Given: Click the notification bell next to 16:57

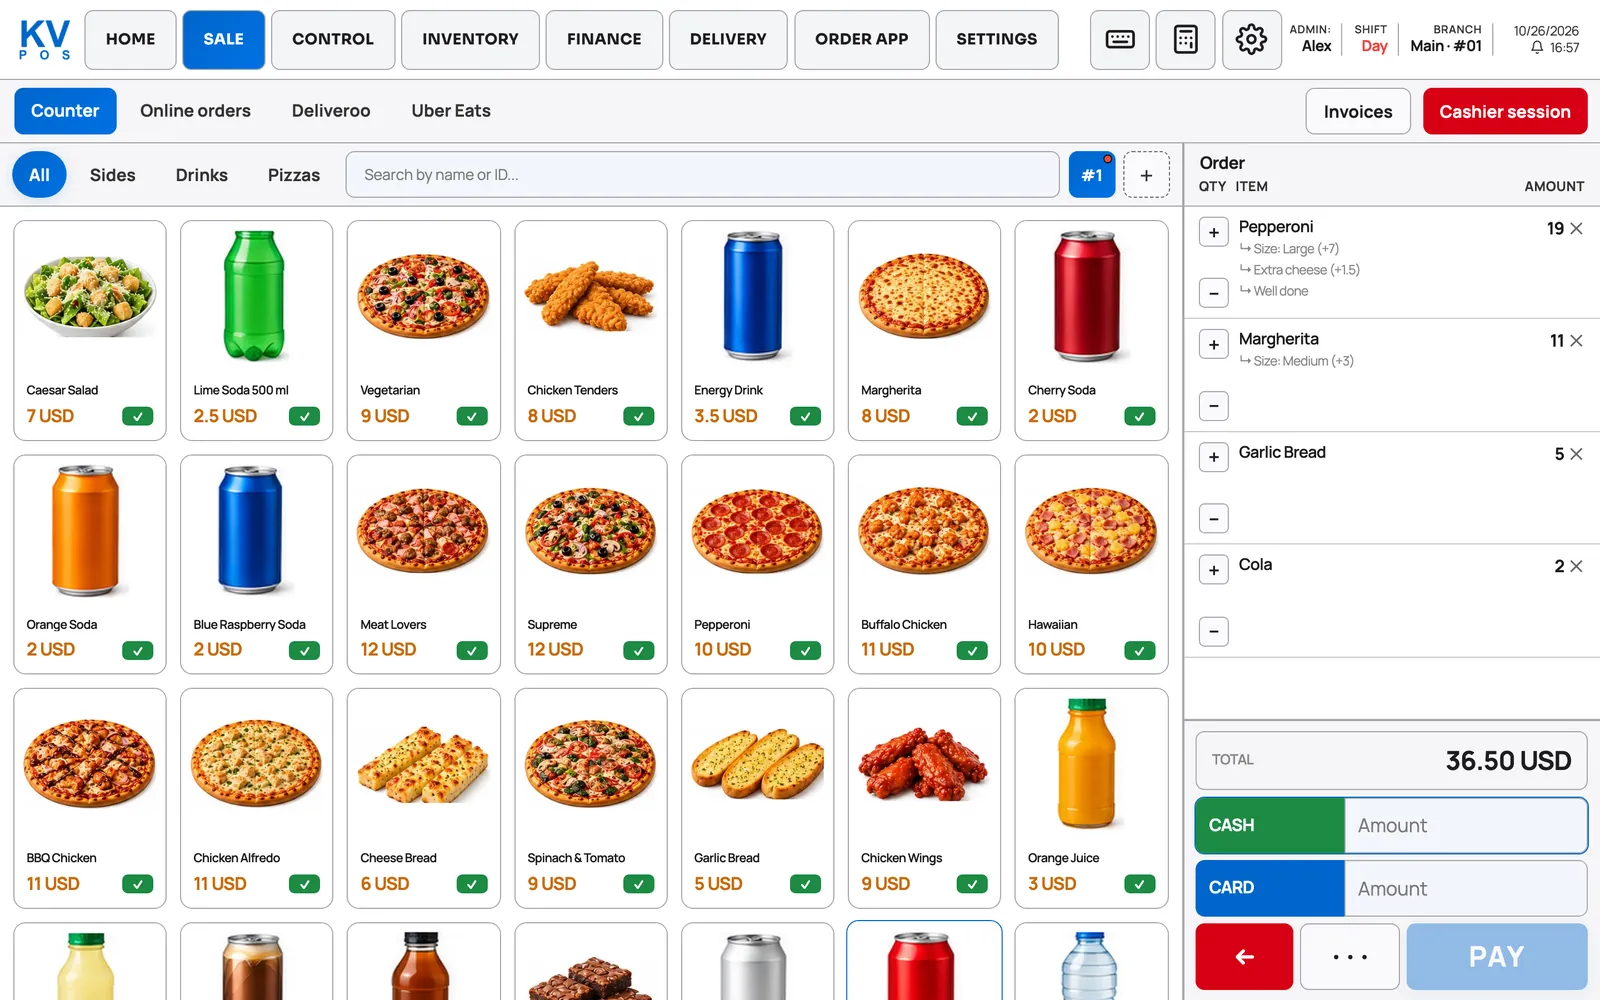Looking at the screenshot, I should 1537,48.
